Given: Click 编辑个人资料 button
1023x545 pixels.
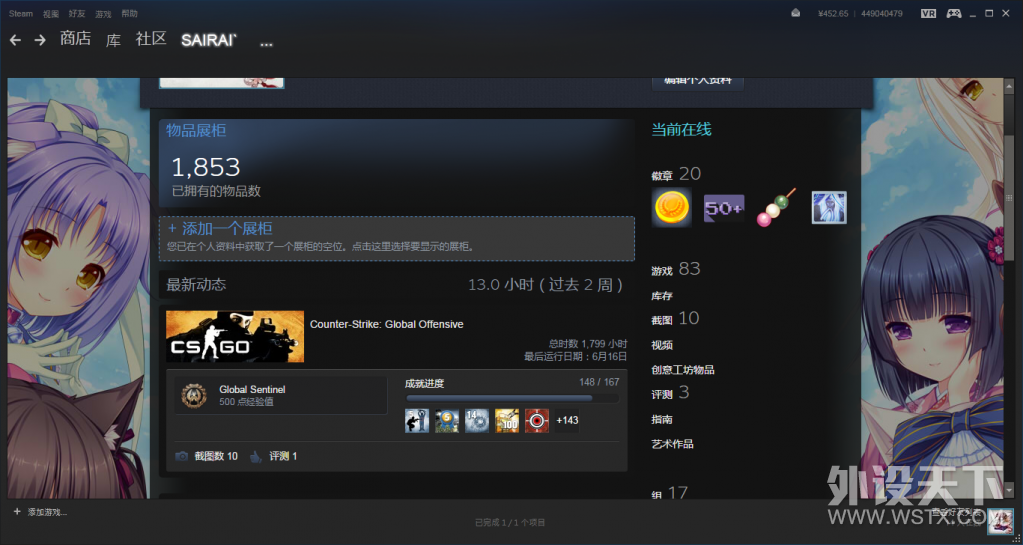Looking at the screenshot, I should tap(697, 83).
